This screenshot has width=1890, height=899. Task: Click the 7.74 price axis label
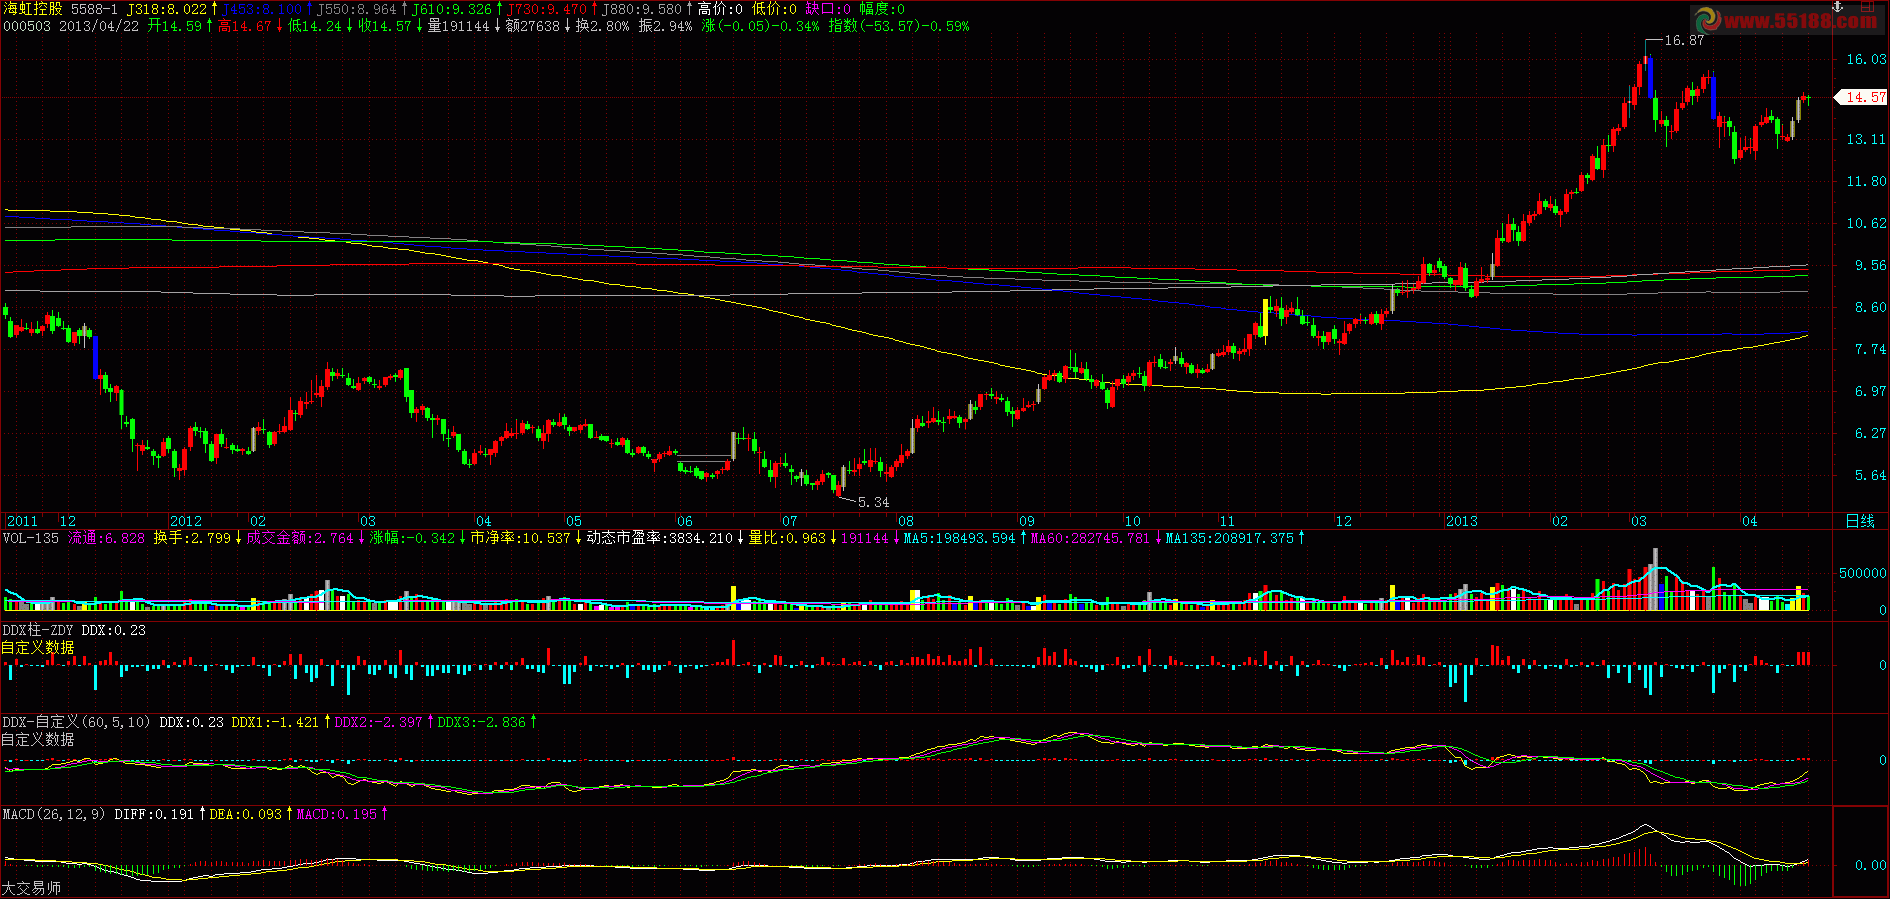1870,349
